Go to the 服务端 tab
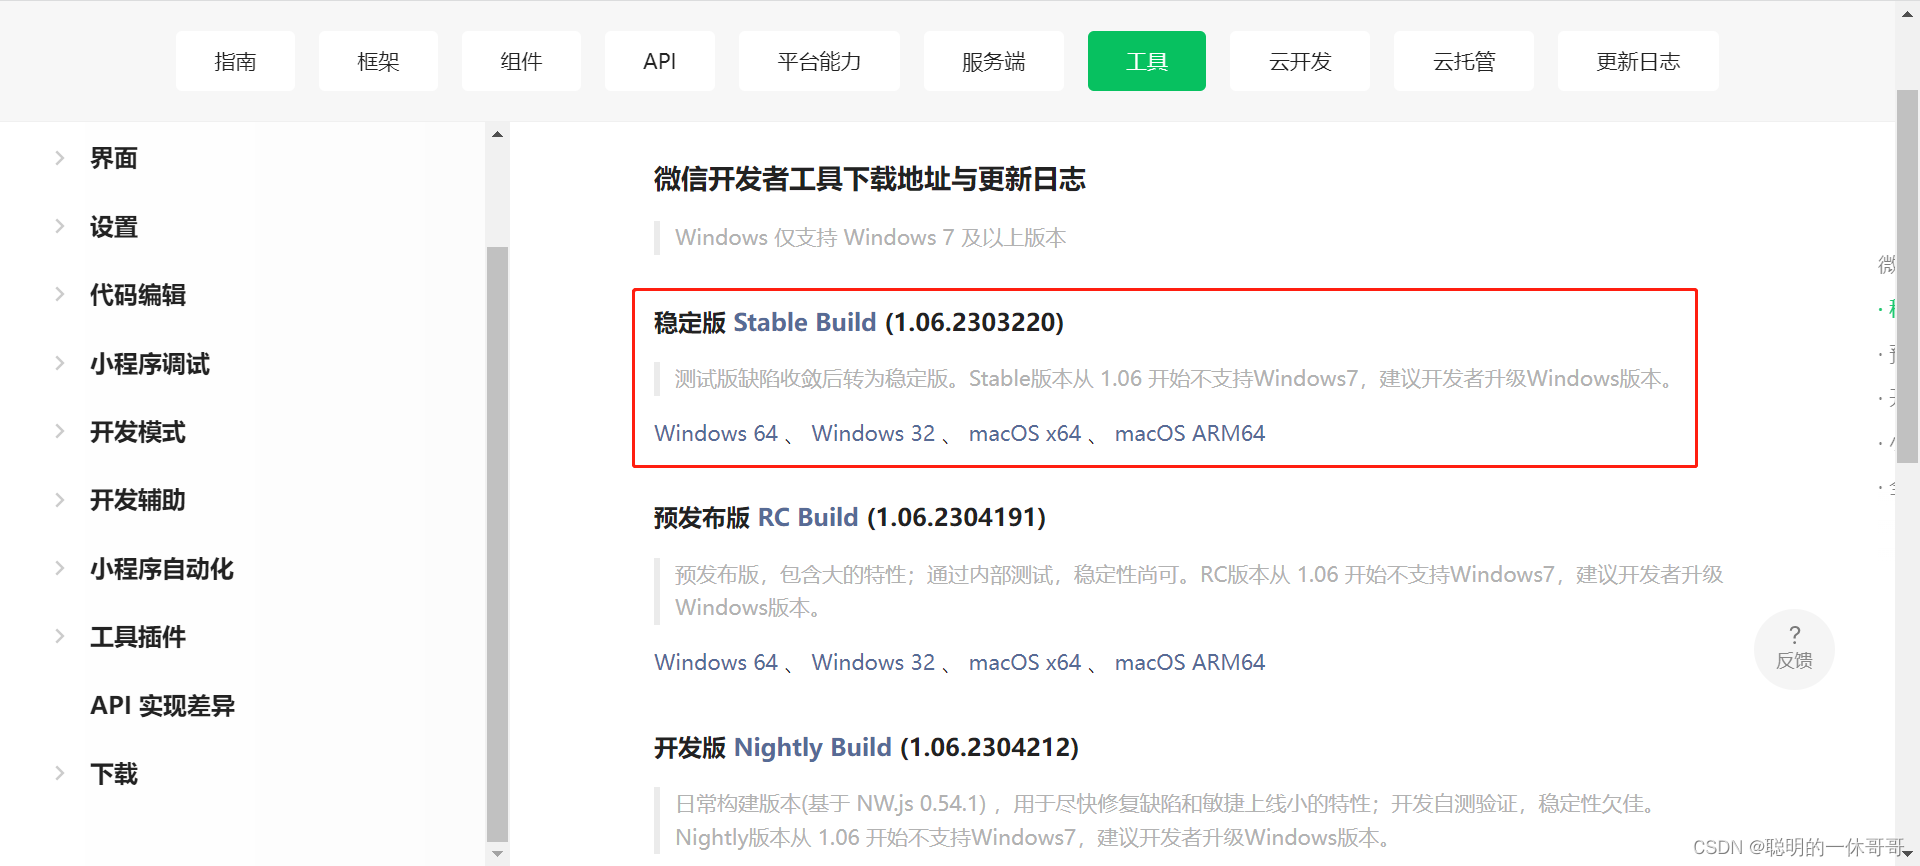Viewport: 1920px width, 866px height. pyautogui.click(x=993, y=61)
